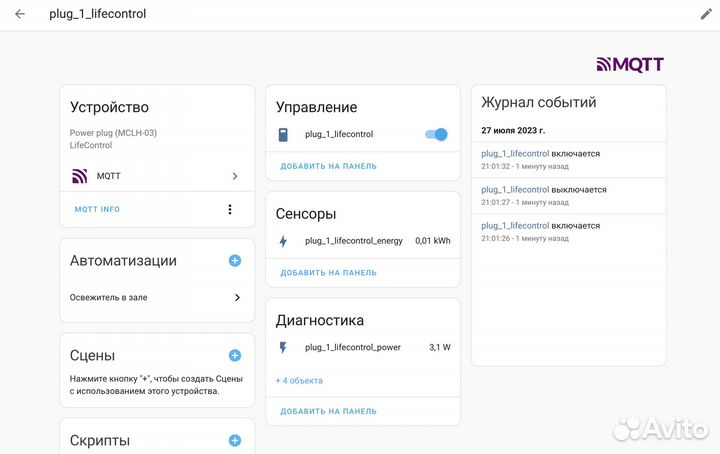Open the Освежитель в зале automation

157,297
